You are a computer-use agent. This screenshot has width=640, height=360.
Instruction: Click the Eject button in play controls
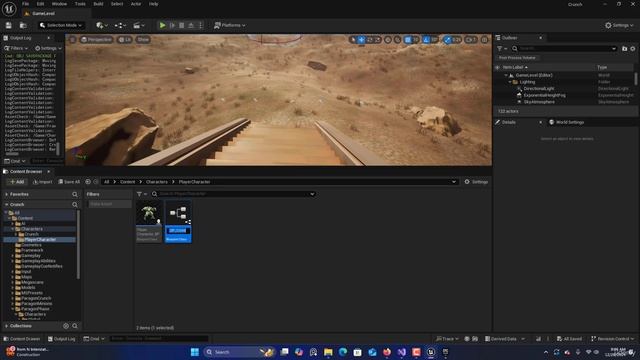(191, 25)
